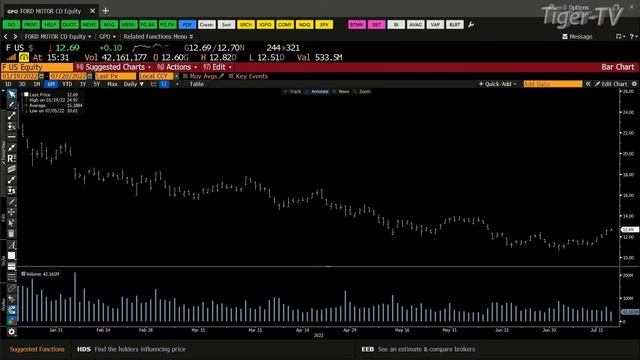This screenshot has width=640, height=360.
Task: Open the Quick-Add dropdown
Action: pyautogui.click(x=497, y=84)
